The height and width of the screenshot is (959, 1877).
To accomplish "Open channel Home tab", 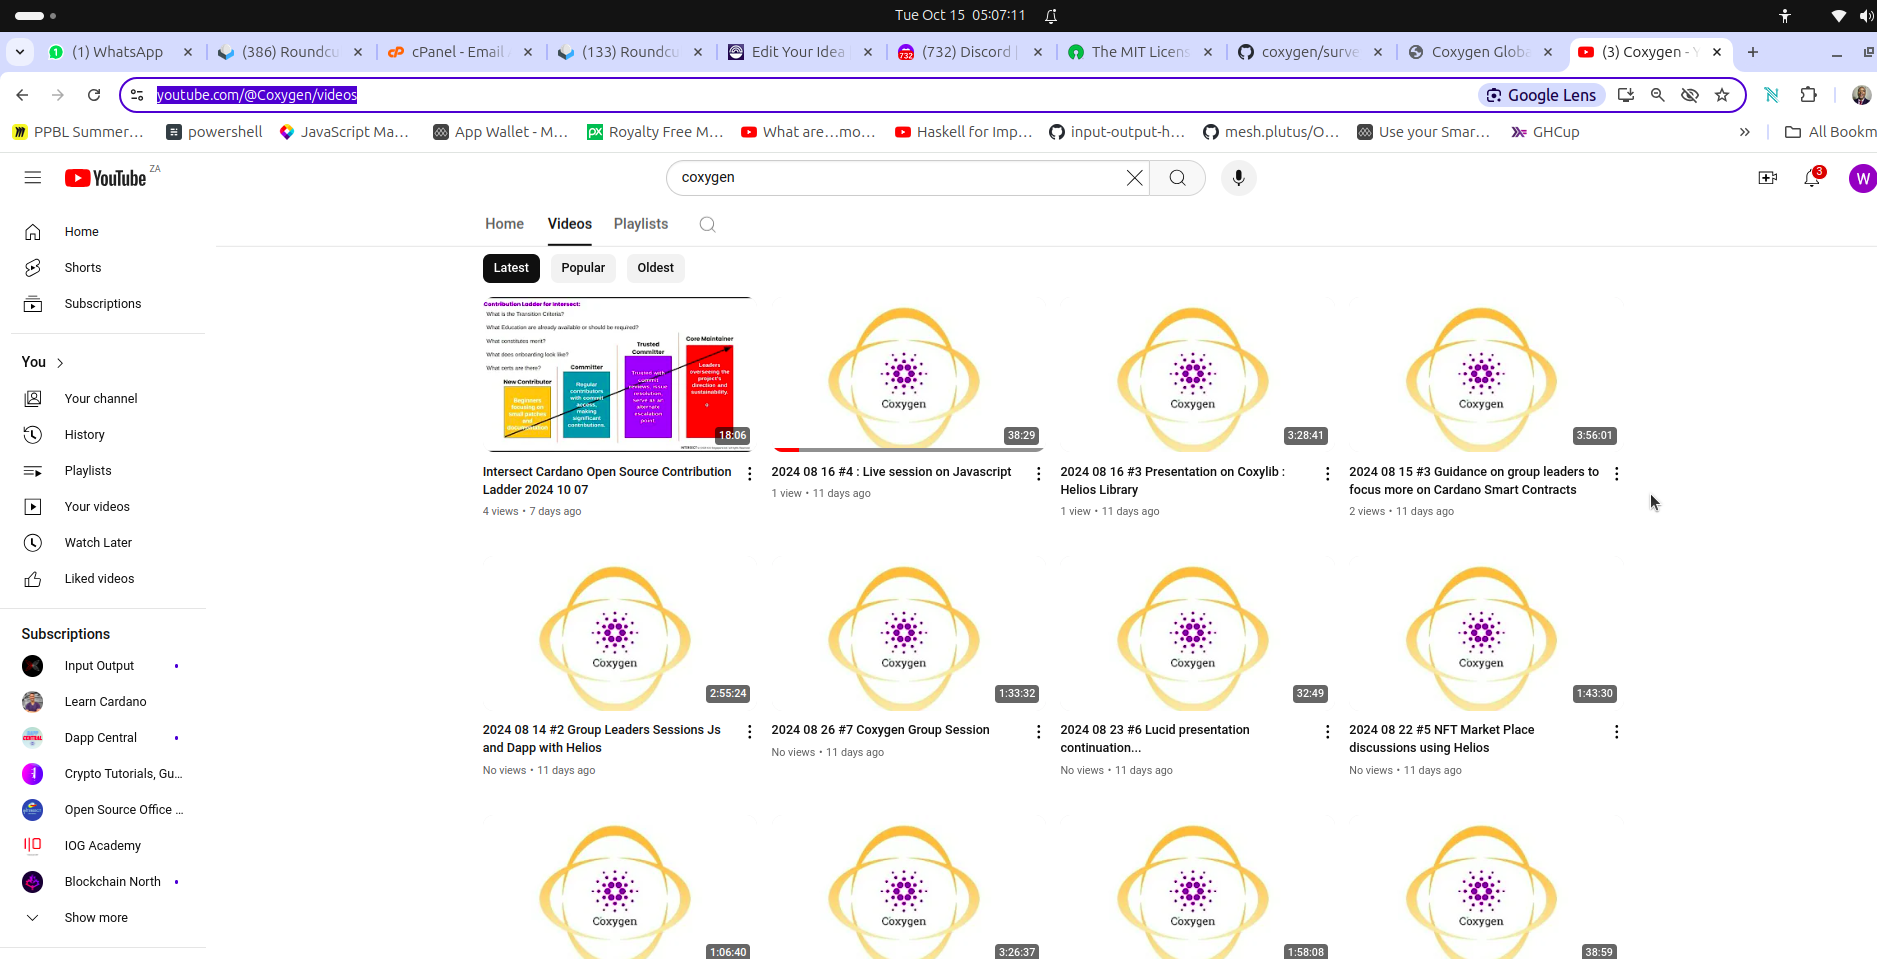I will (504, 224).
